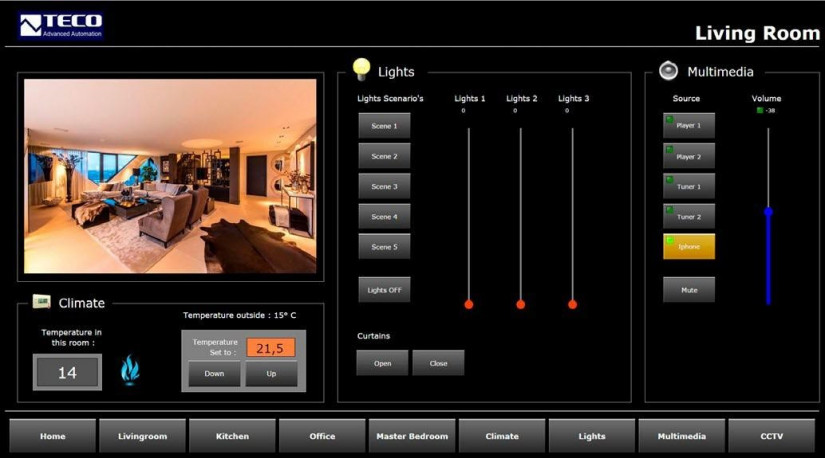Click the living room photo preview
Image resolution: width=825 pixels, height=458 pixels.
click(170, 176)
